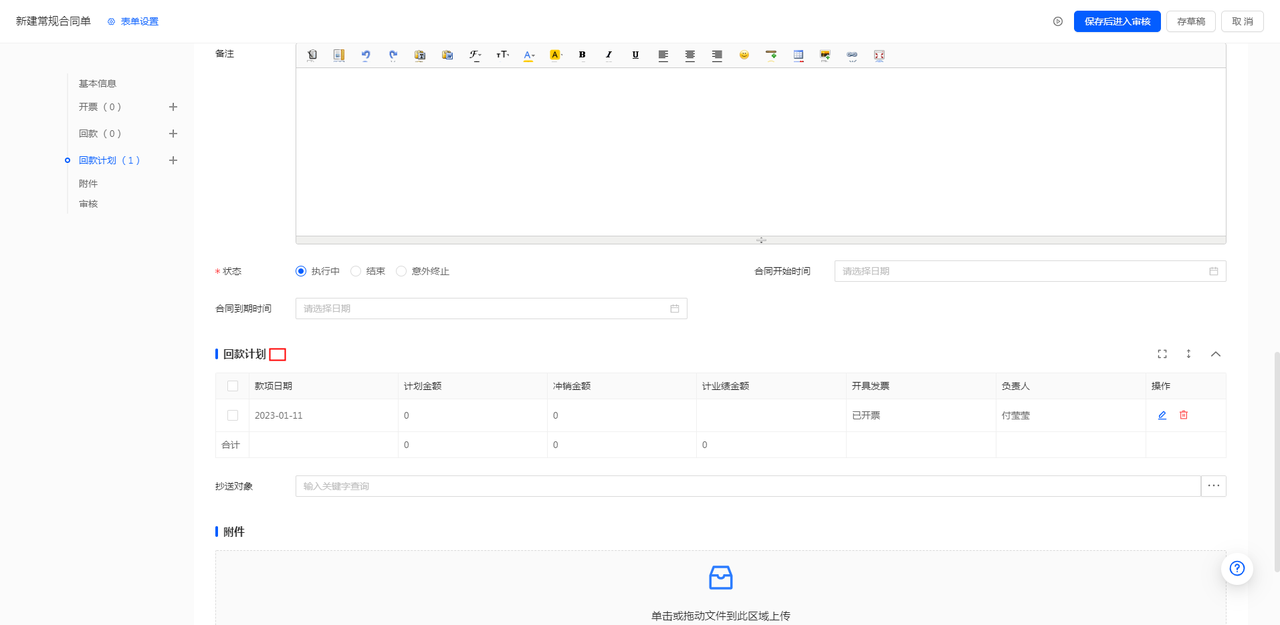Toggle editor fullscreen icon in toolbar
Screen dimensions: 1280x625
(x=879, y=55)
